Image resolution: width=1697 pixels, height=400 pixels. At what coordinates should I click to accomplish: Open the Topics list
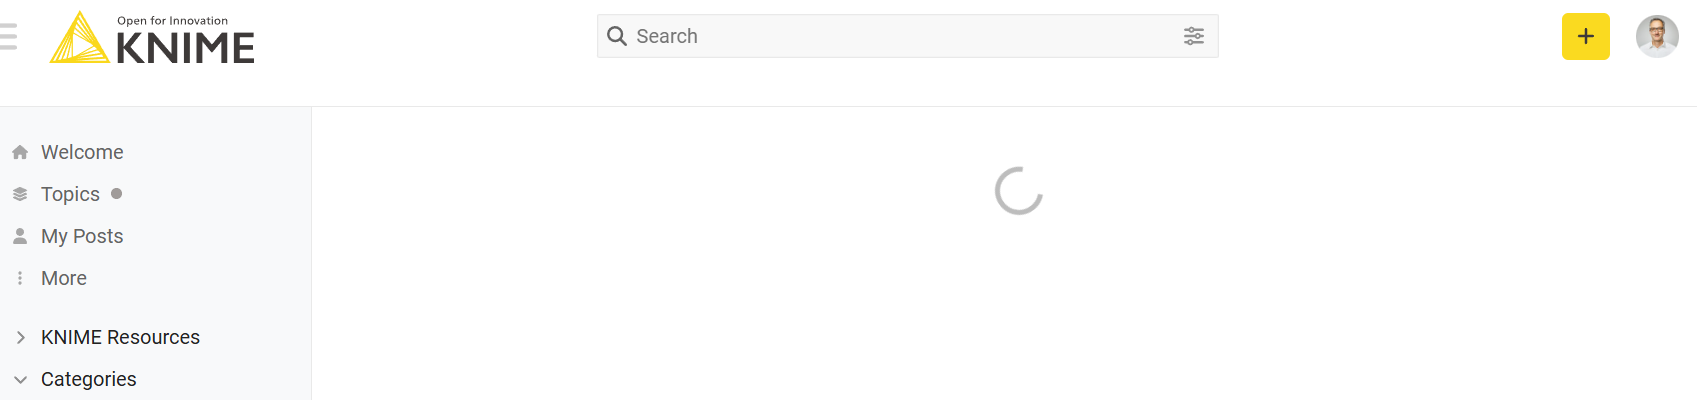coord(70,194)
